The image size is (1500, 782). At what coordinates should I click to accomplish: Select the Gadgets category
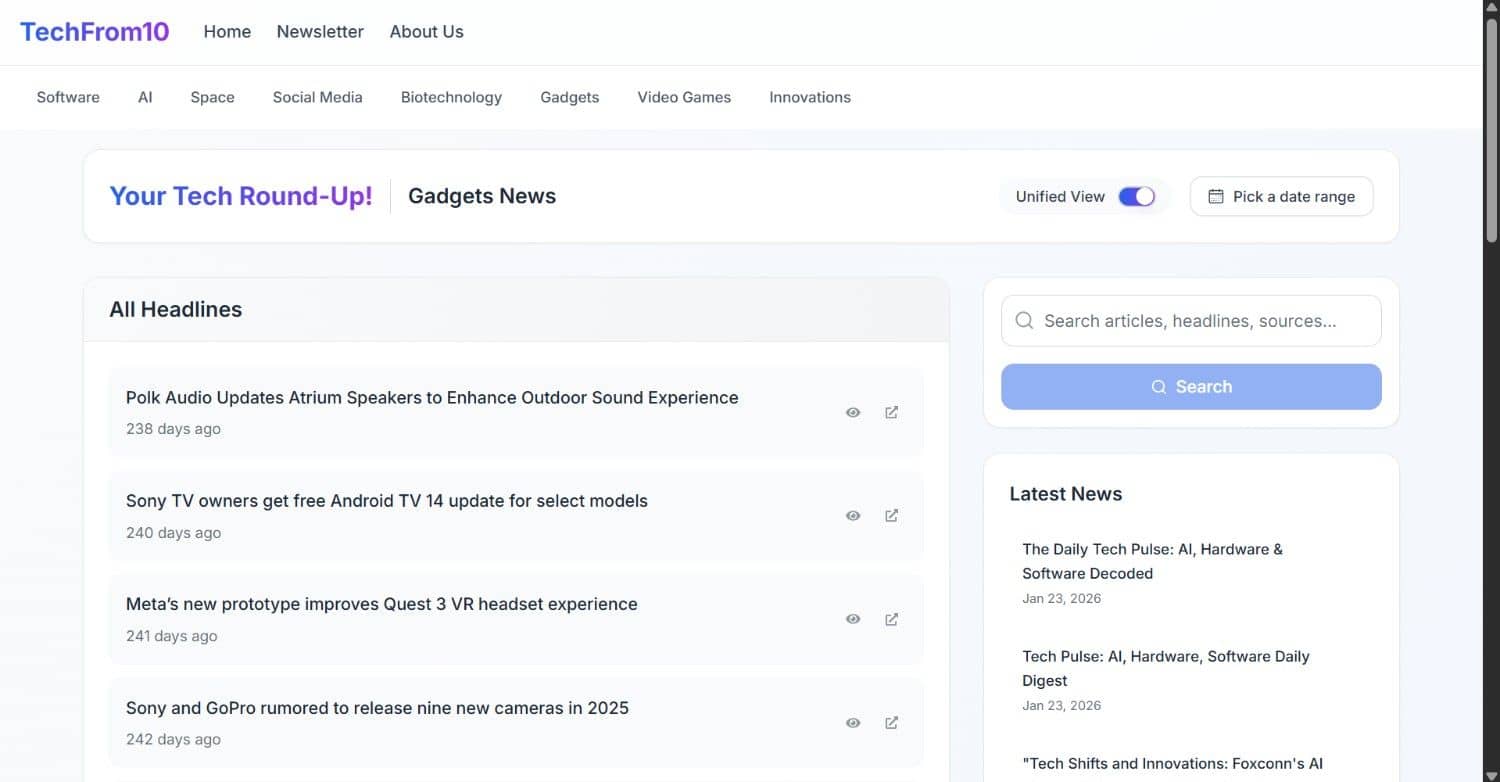coord(569,97)
